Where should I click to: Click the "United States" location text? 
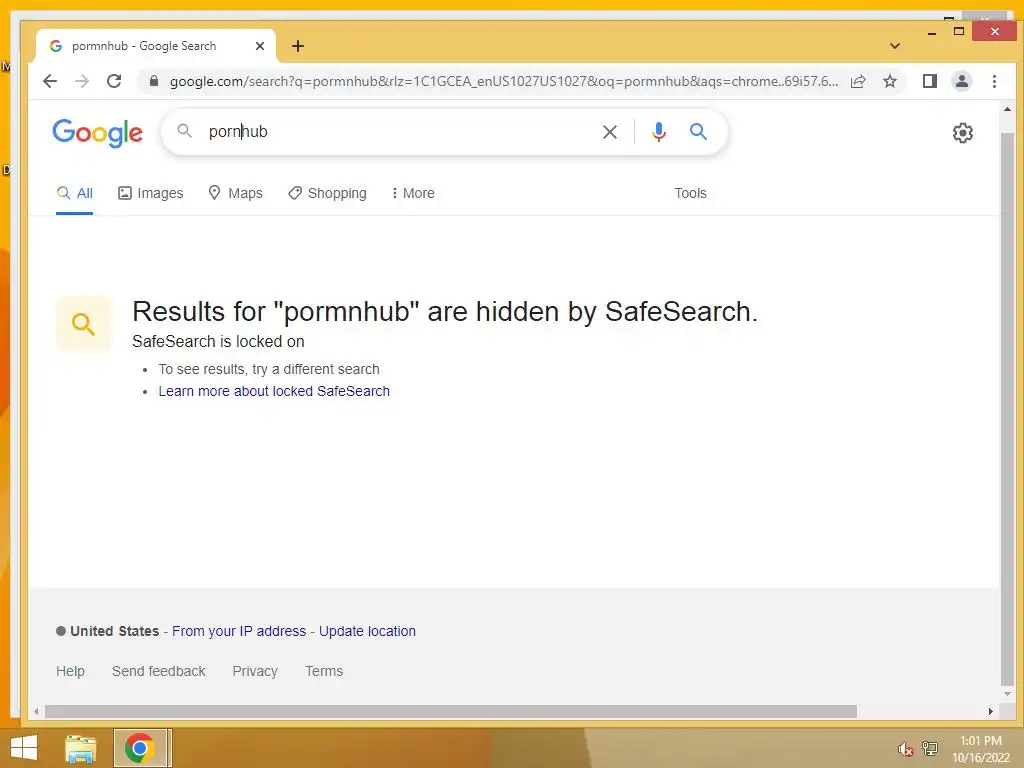[115, 632]
